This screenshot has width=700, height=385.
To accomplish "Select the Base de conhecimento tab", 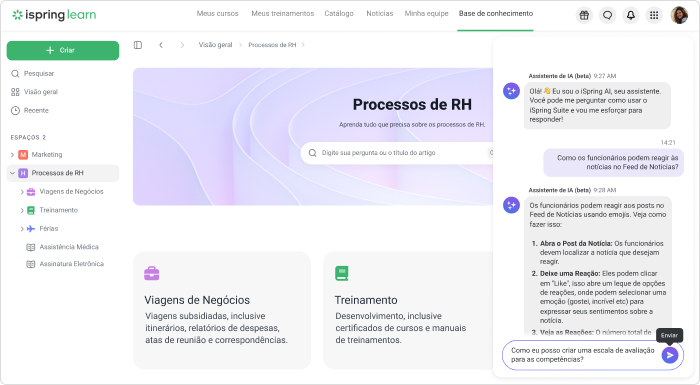I will [496, 13].
